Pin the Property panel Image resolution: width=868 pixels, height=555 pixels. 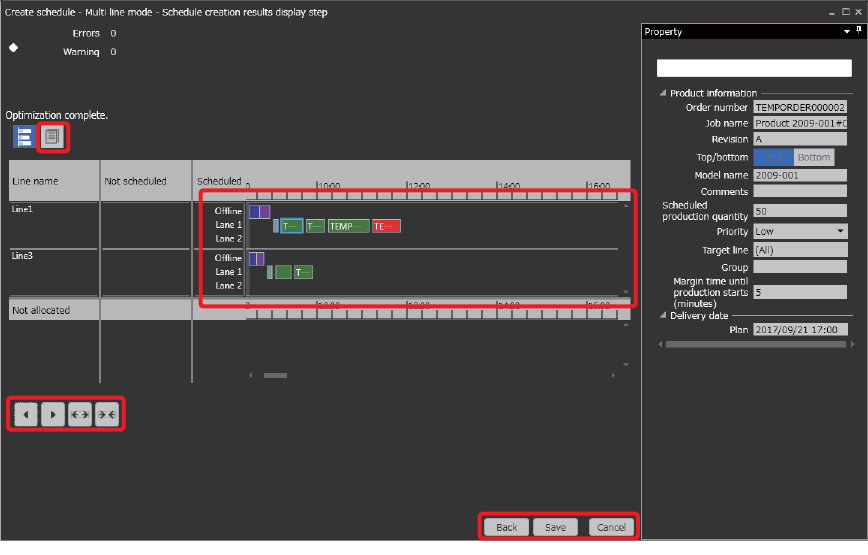coord(859,30)
